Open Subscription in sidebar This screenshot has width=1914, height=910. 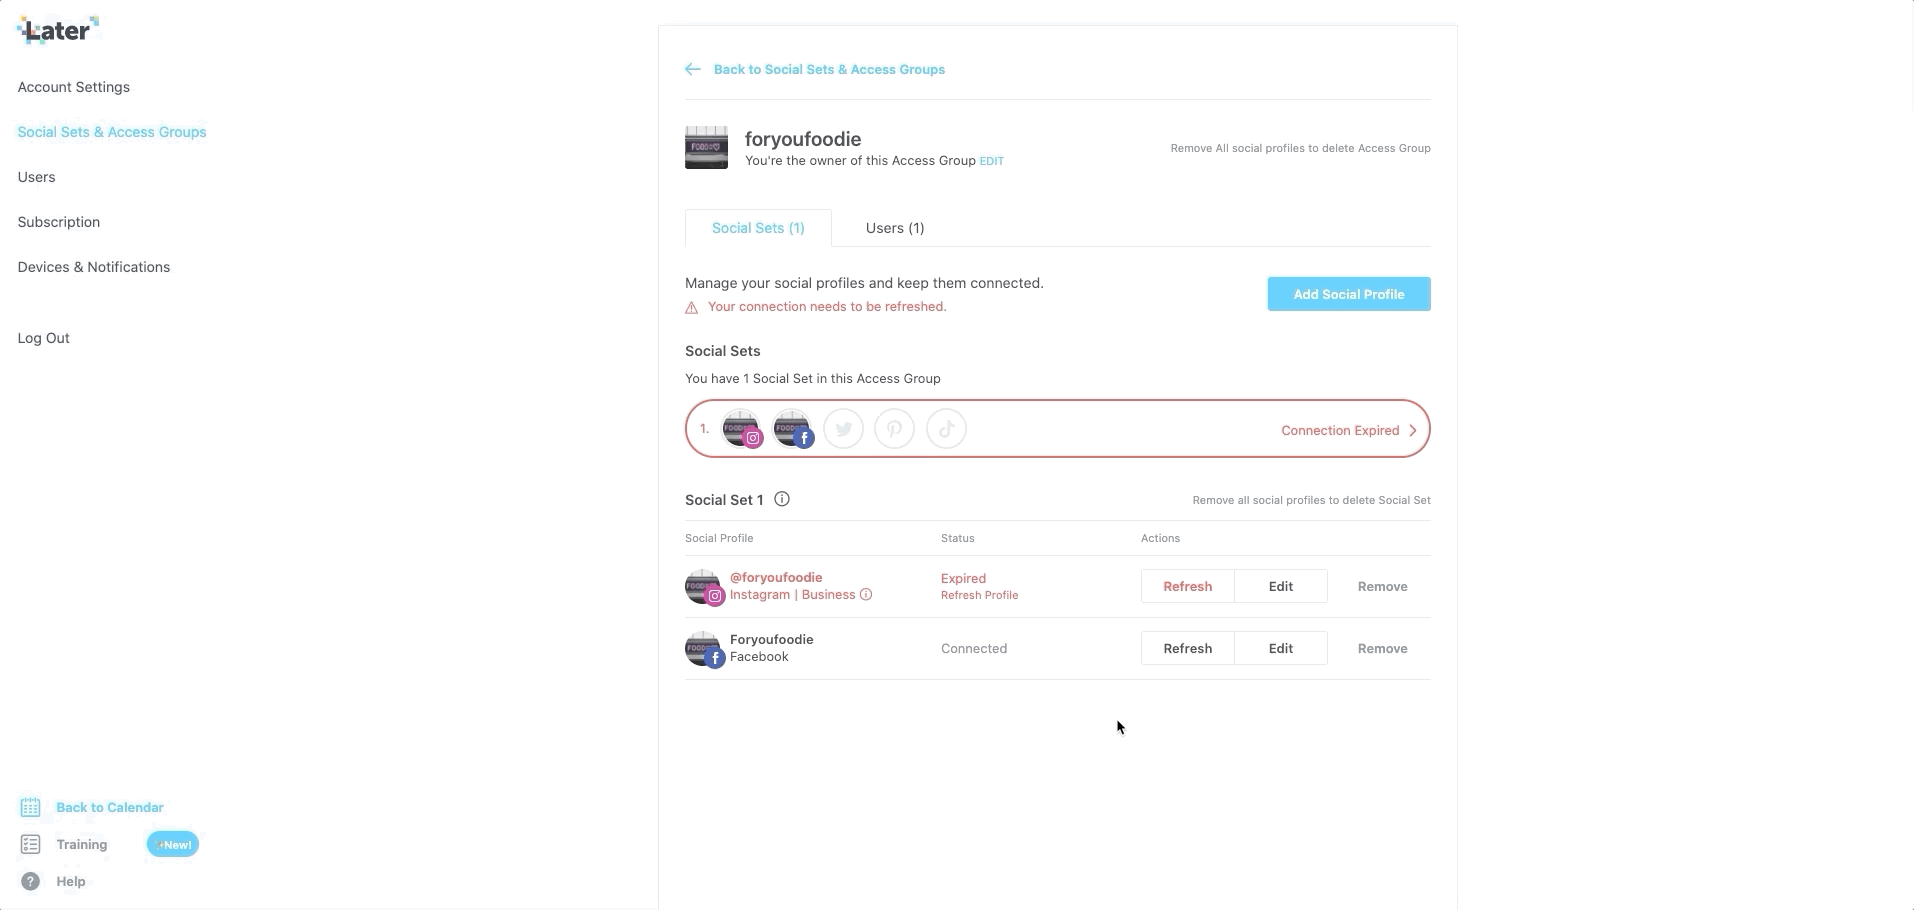(x=59, y=222)
